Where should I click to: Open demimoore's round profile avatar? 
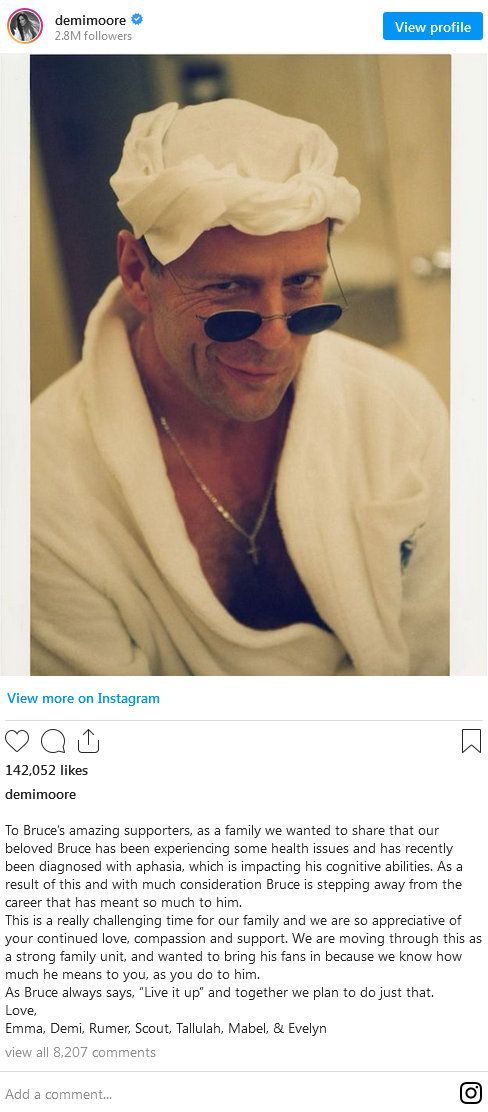coord(25,26)
